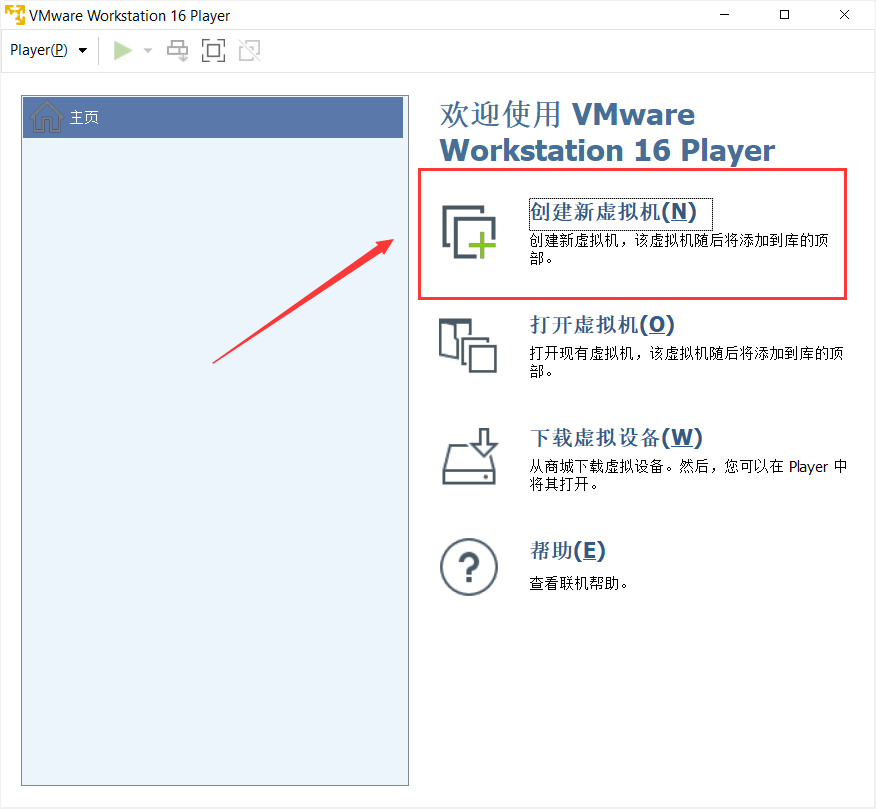
Task: Minimize the VMware Player window
Action: [725, 15]
